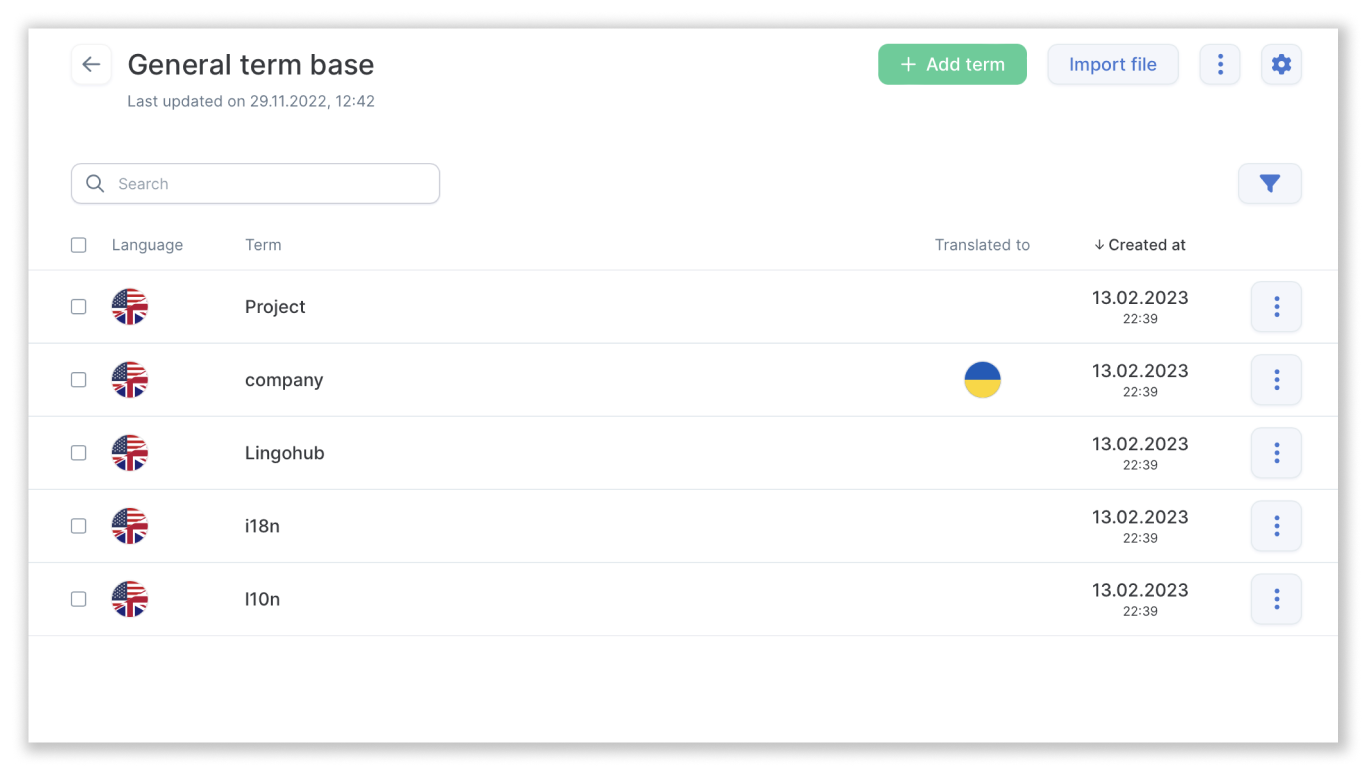Viewport: 1367px width, 771px height.
Task: Sort by the Created at column
Action: 1140,245
